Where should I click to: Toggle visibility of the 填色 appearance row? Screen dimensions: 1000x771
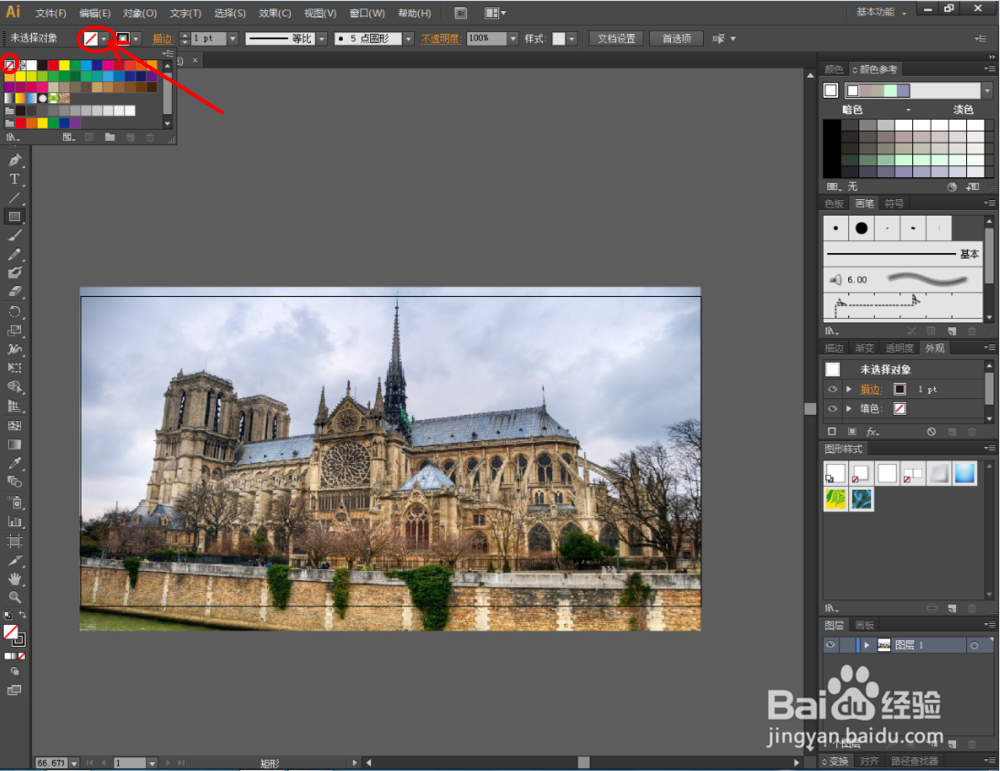click(832, 408)
